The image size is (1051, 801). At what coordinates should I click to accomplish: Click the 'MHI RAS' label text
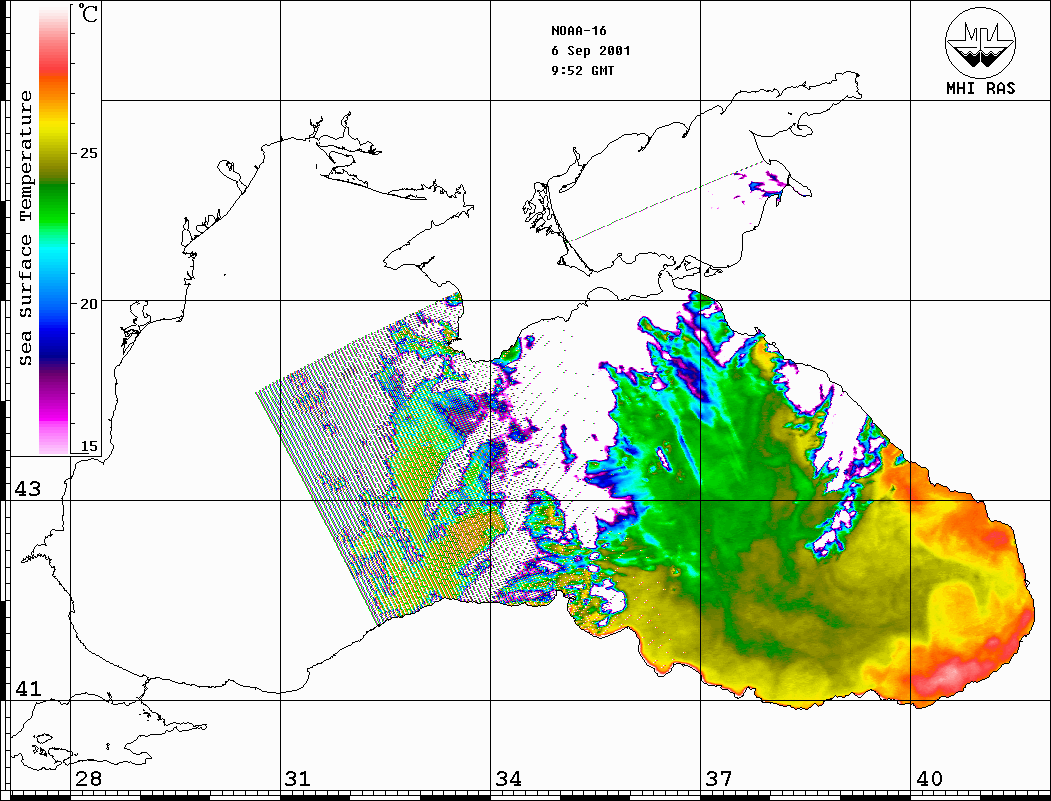tap(981, 88)
